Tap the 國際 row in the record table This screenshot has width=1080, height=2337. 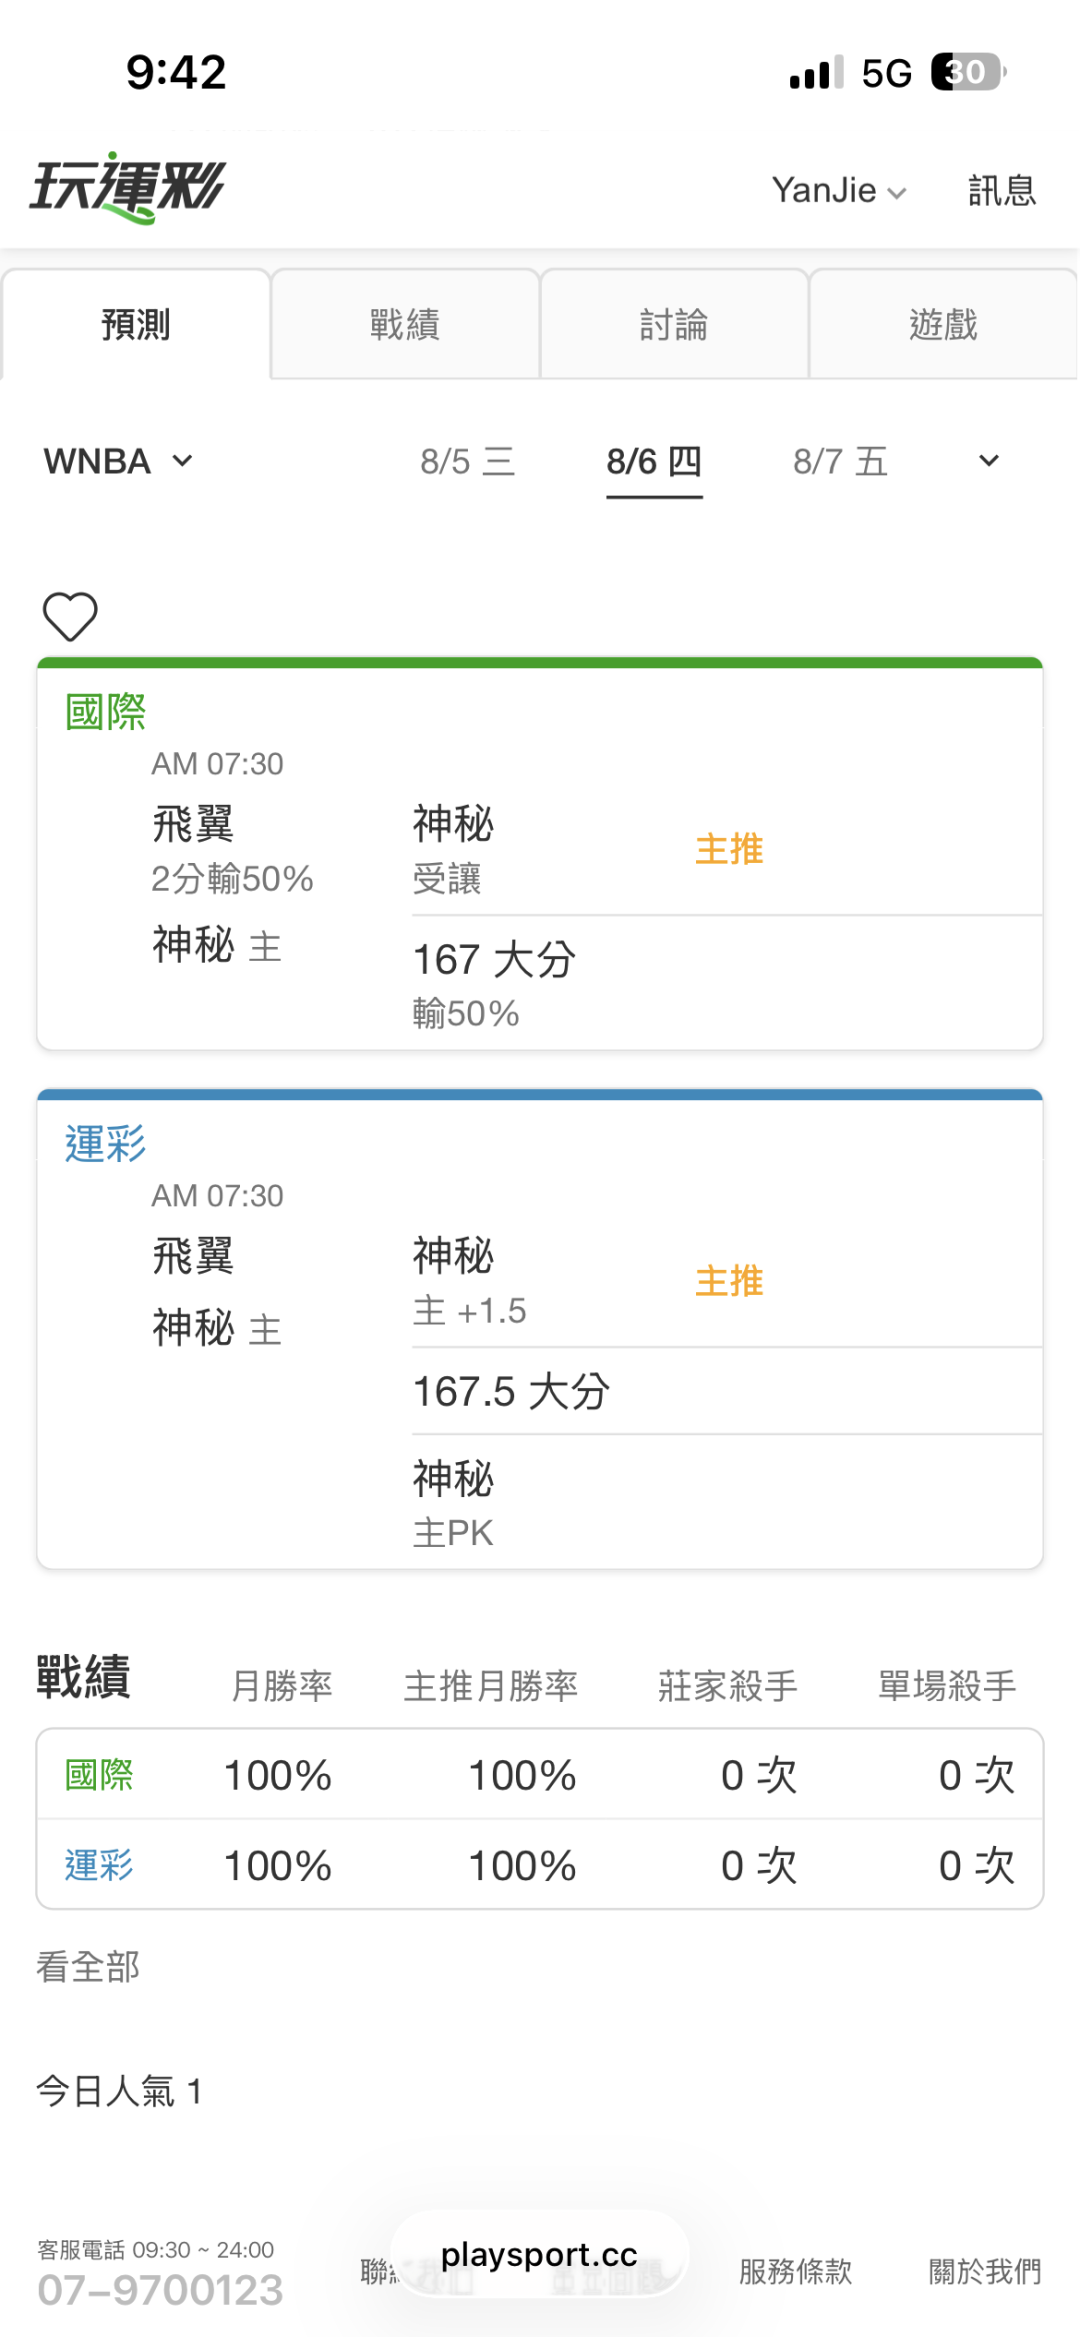pyautogui.click(x=540, y=1775)
